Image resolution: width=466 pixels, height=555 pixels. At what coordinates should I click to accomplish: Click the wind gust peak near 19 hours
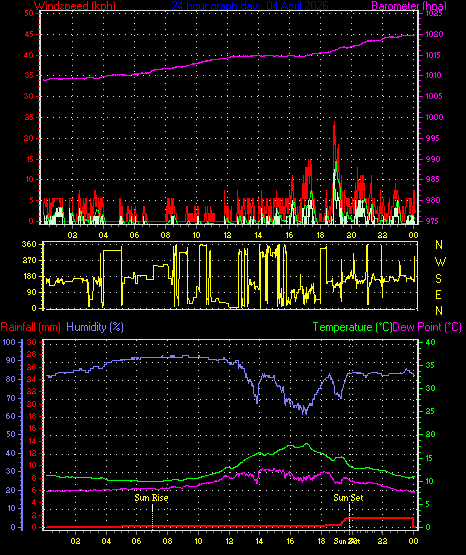coord(334,123)
